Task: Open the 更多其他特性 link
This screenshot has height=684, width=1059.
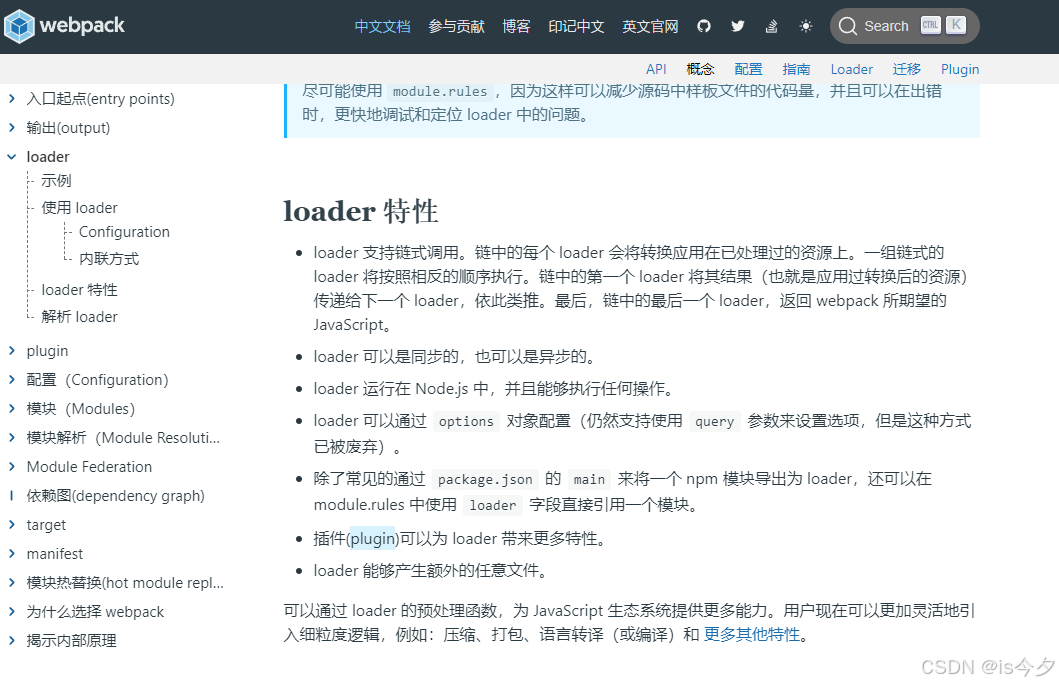Action: click(x=751, y=633)
